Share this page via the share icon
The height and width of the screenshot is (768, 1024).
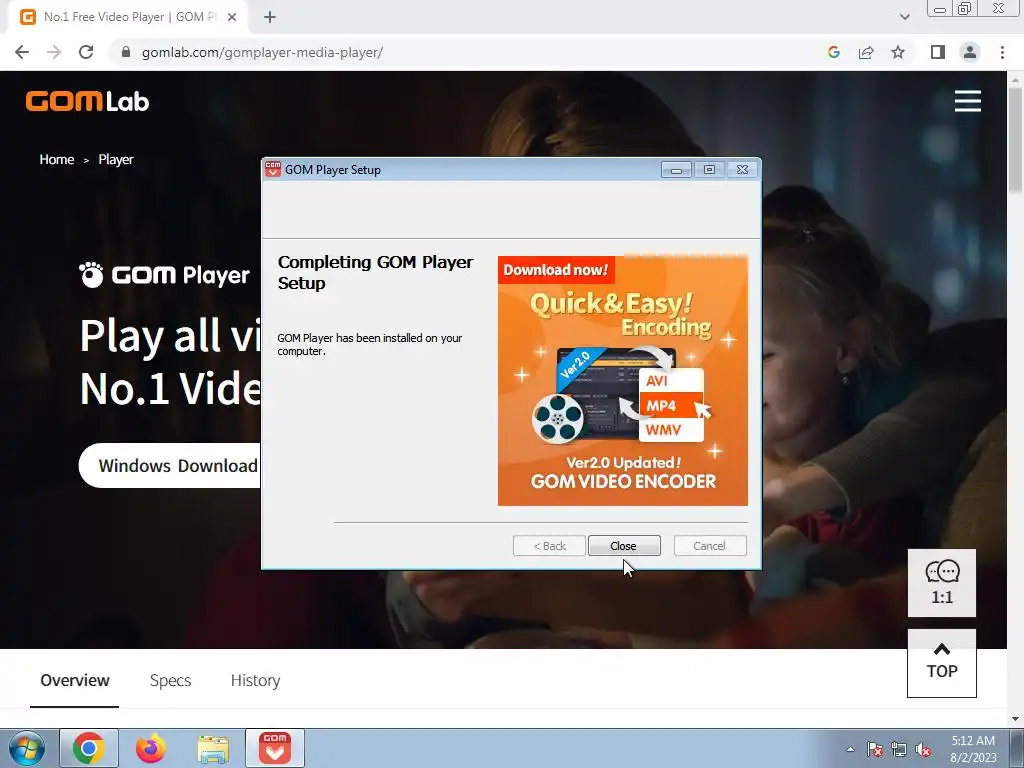click(x=866, y=52)
